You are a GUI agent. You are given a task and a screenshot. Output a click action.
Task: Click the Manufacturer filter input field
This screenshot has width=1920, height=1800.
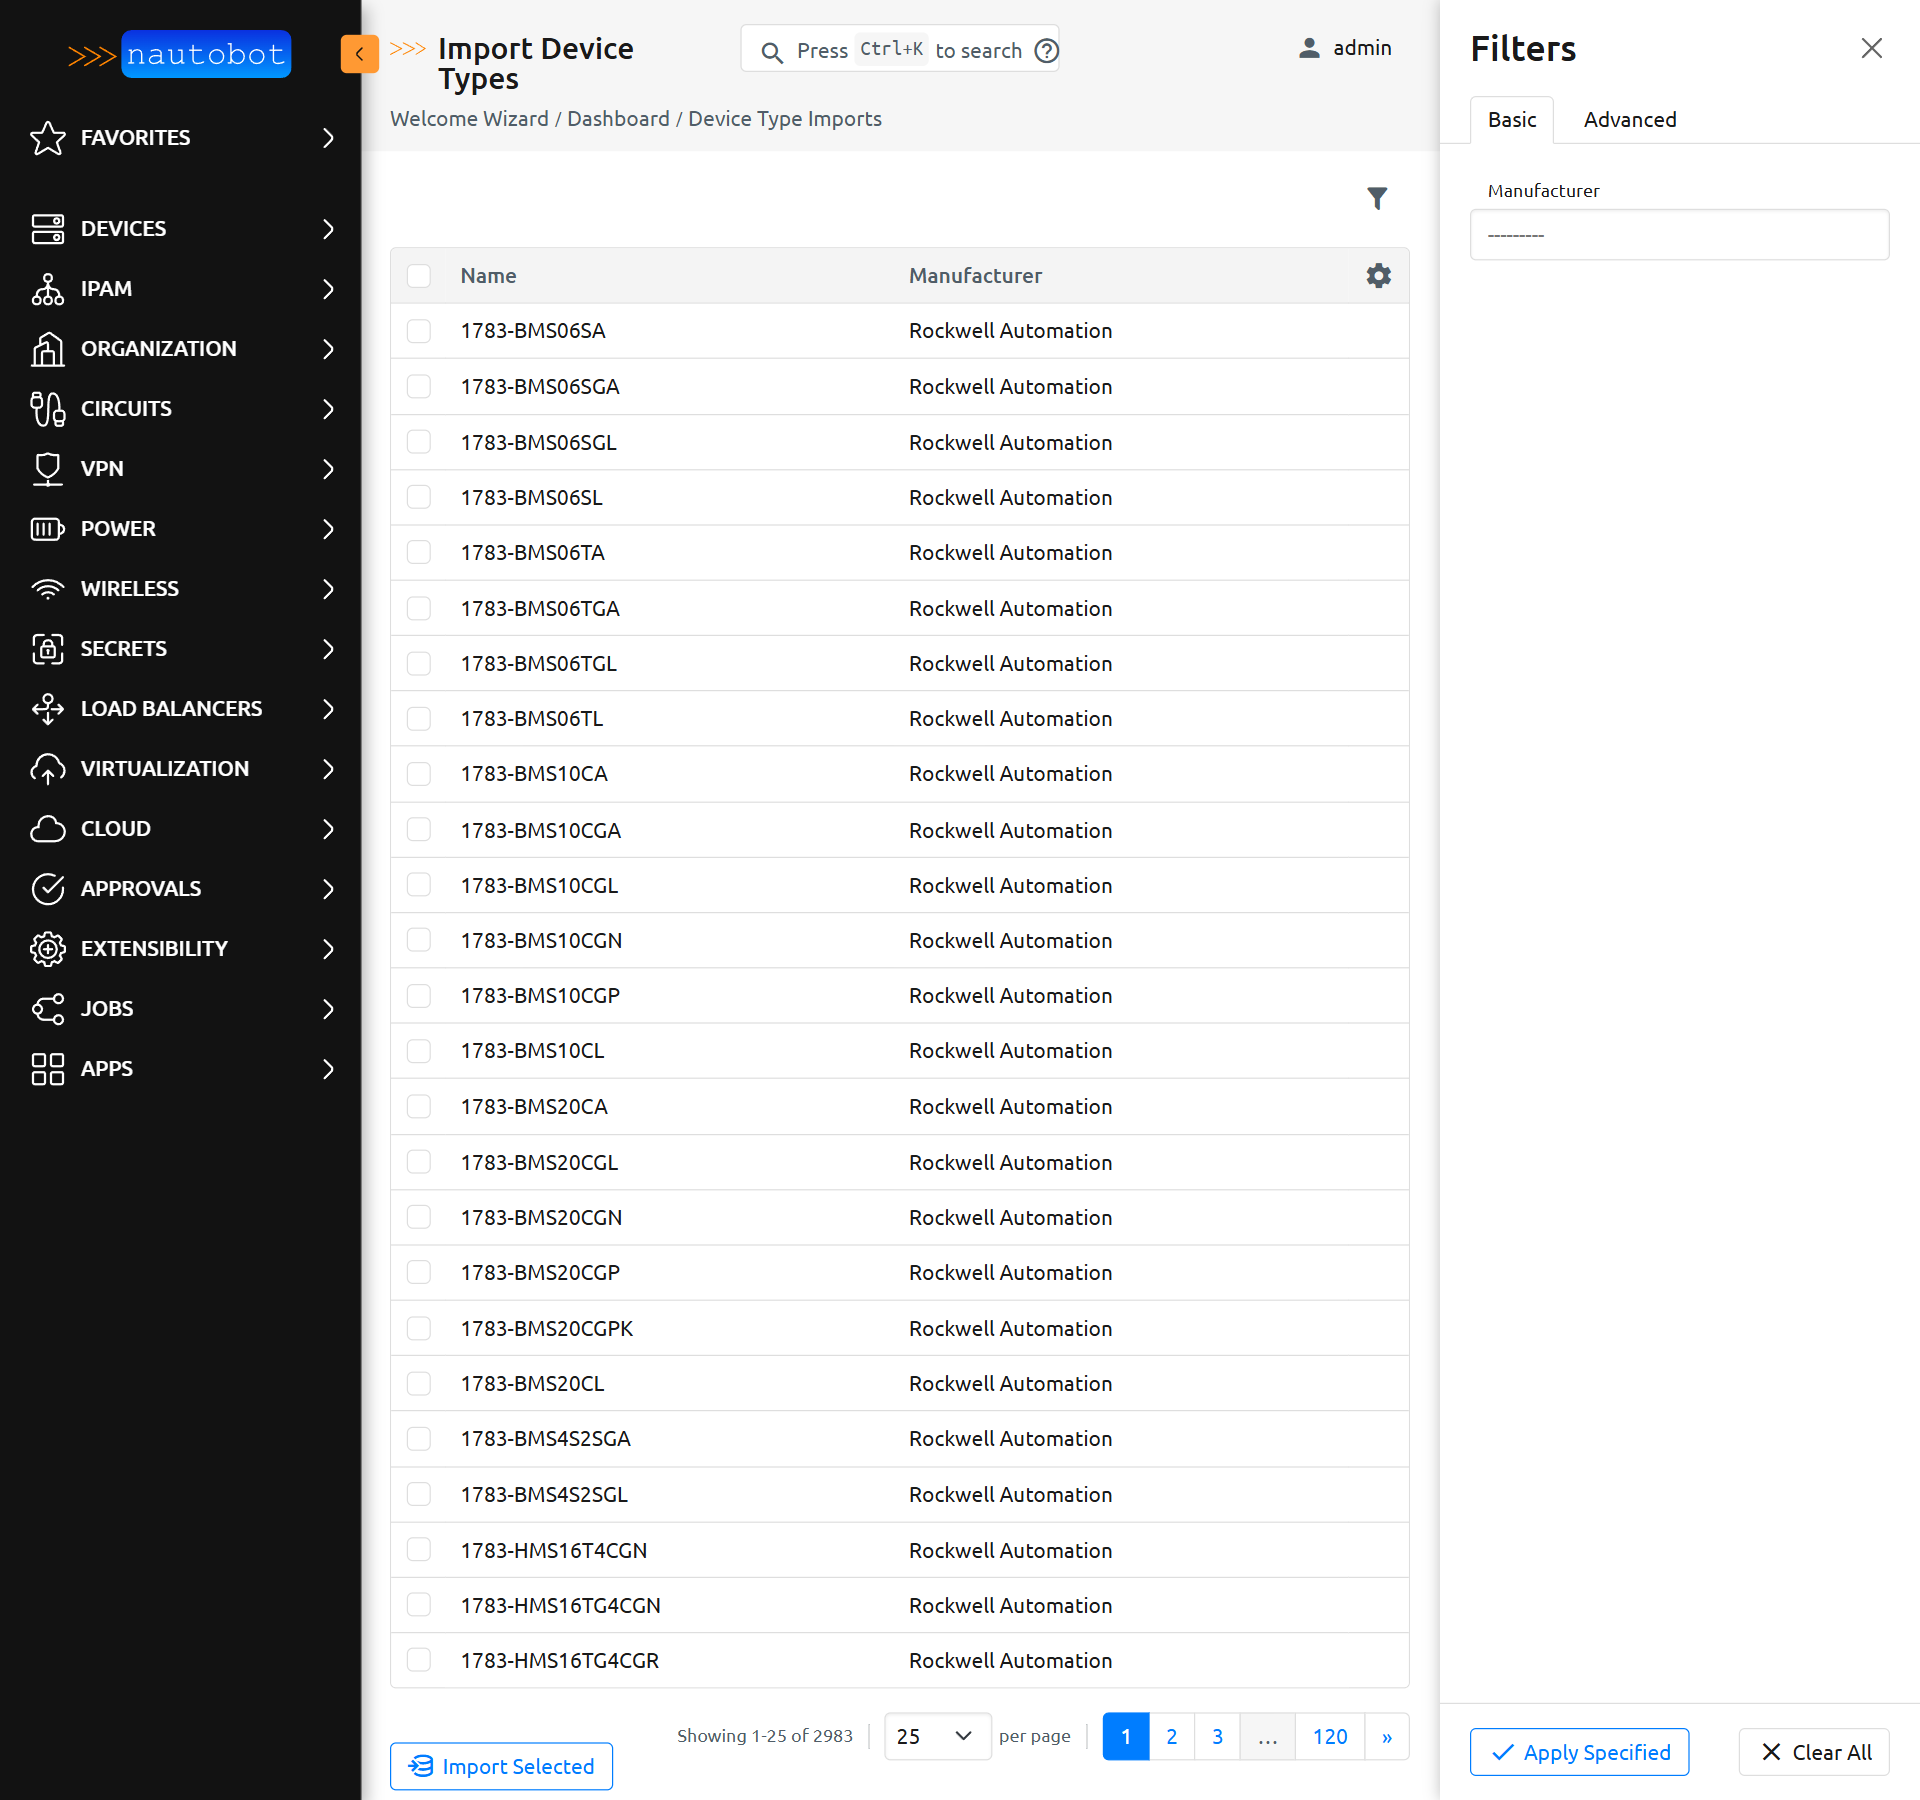[1678, 234]
